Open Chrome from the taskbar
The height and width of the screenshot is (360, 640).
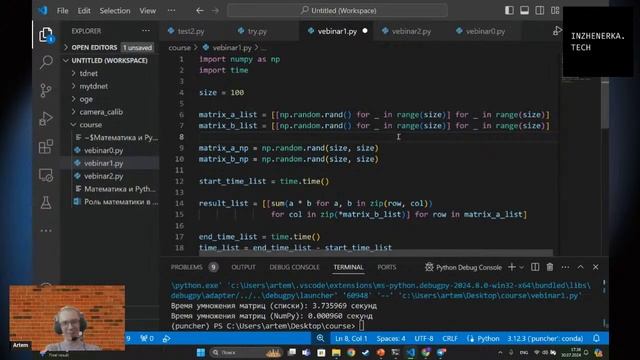(x=351, y=352)
